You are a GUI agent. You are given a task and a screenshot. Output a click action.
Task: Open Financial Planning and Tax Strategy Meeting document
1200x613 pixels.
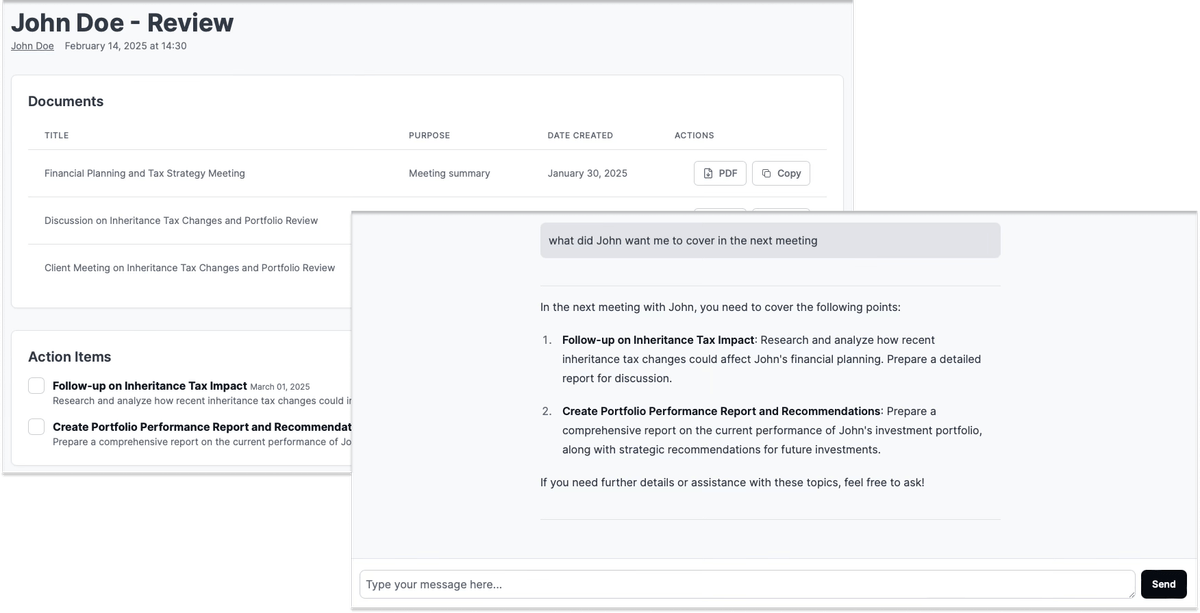coord(144,173)
